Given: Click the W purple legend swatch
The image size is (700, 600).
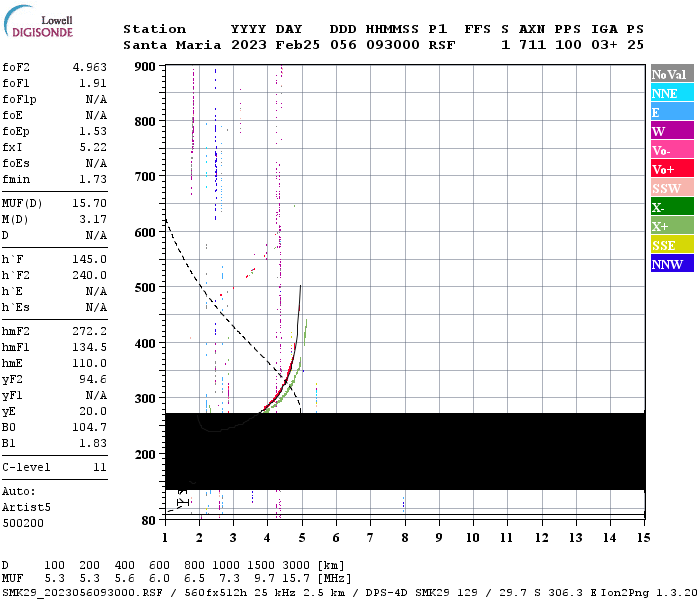Looking at the screenshot, I should pos(672,131).
